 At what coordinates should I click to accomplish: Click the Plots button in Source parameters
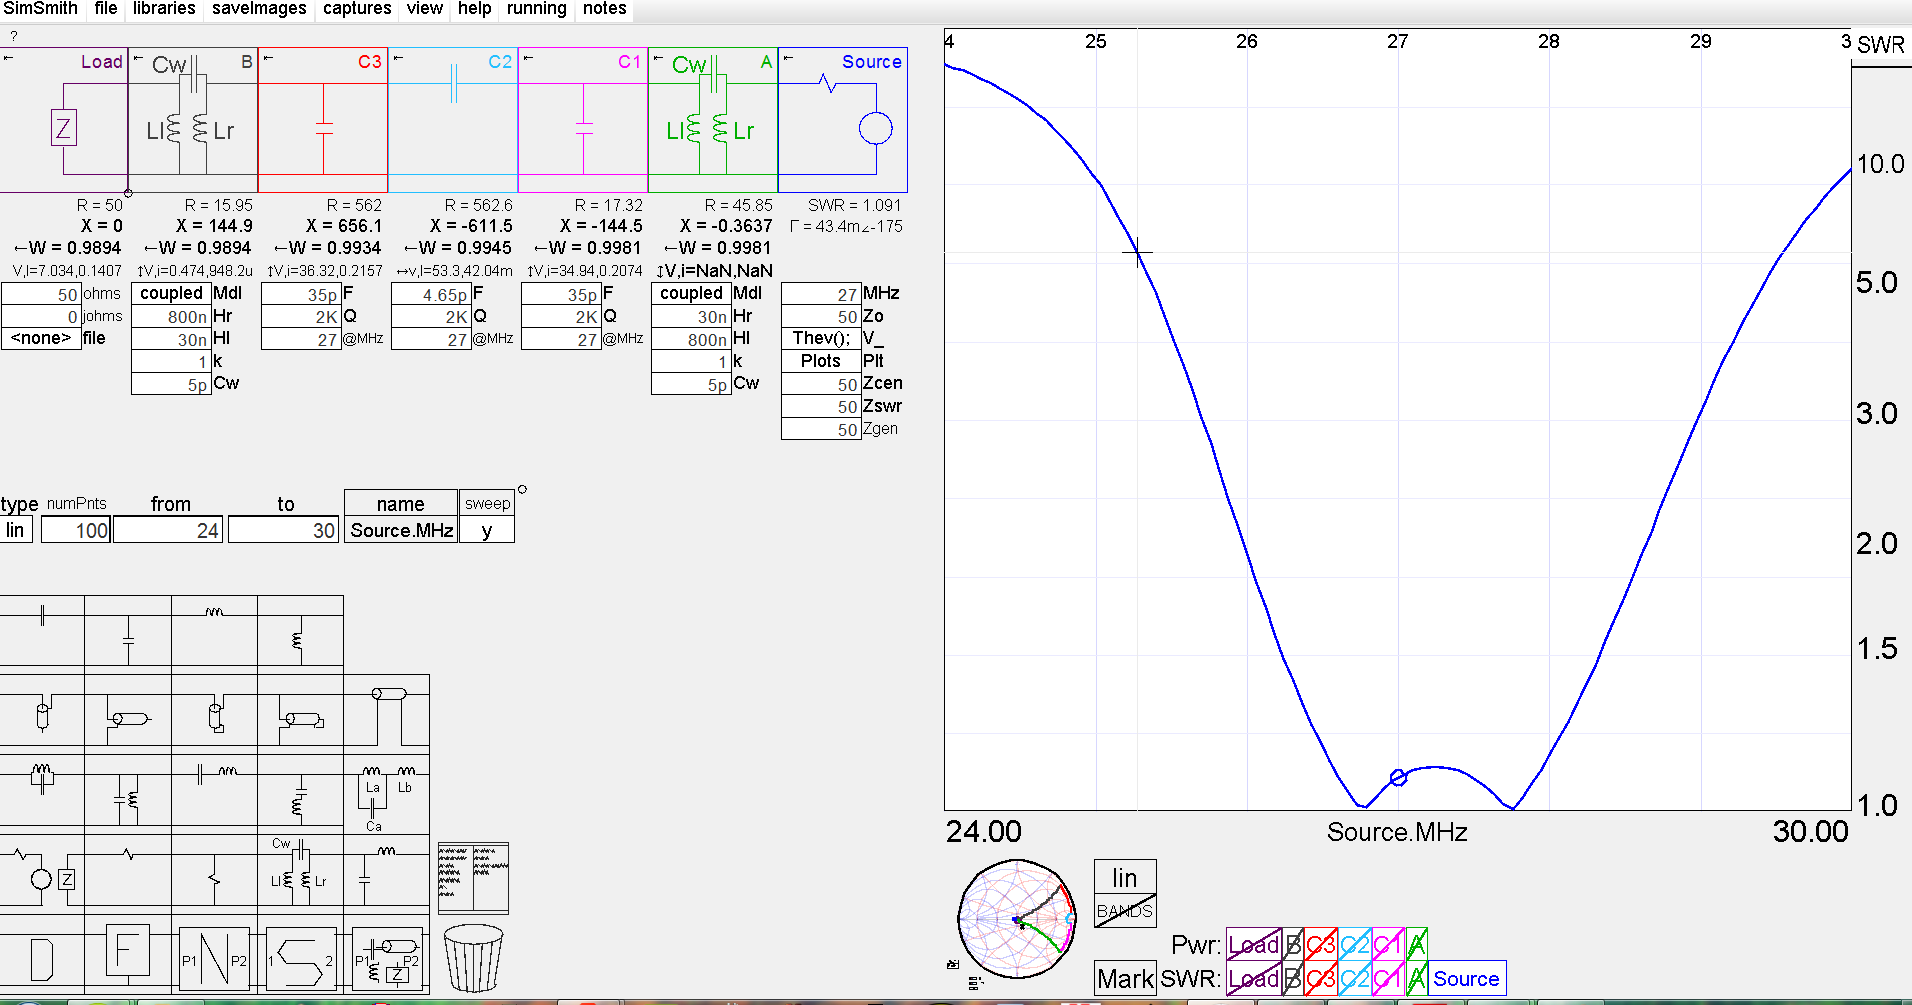point(820,361)
